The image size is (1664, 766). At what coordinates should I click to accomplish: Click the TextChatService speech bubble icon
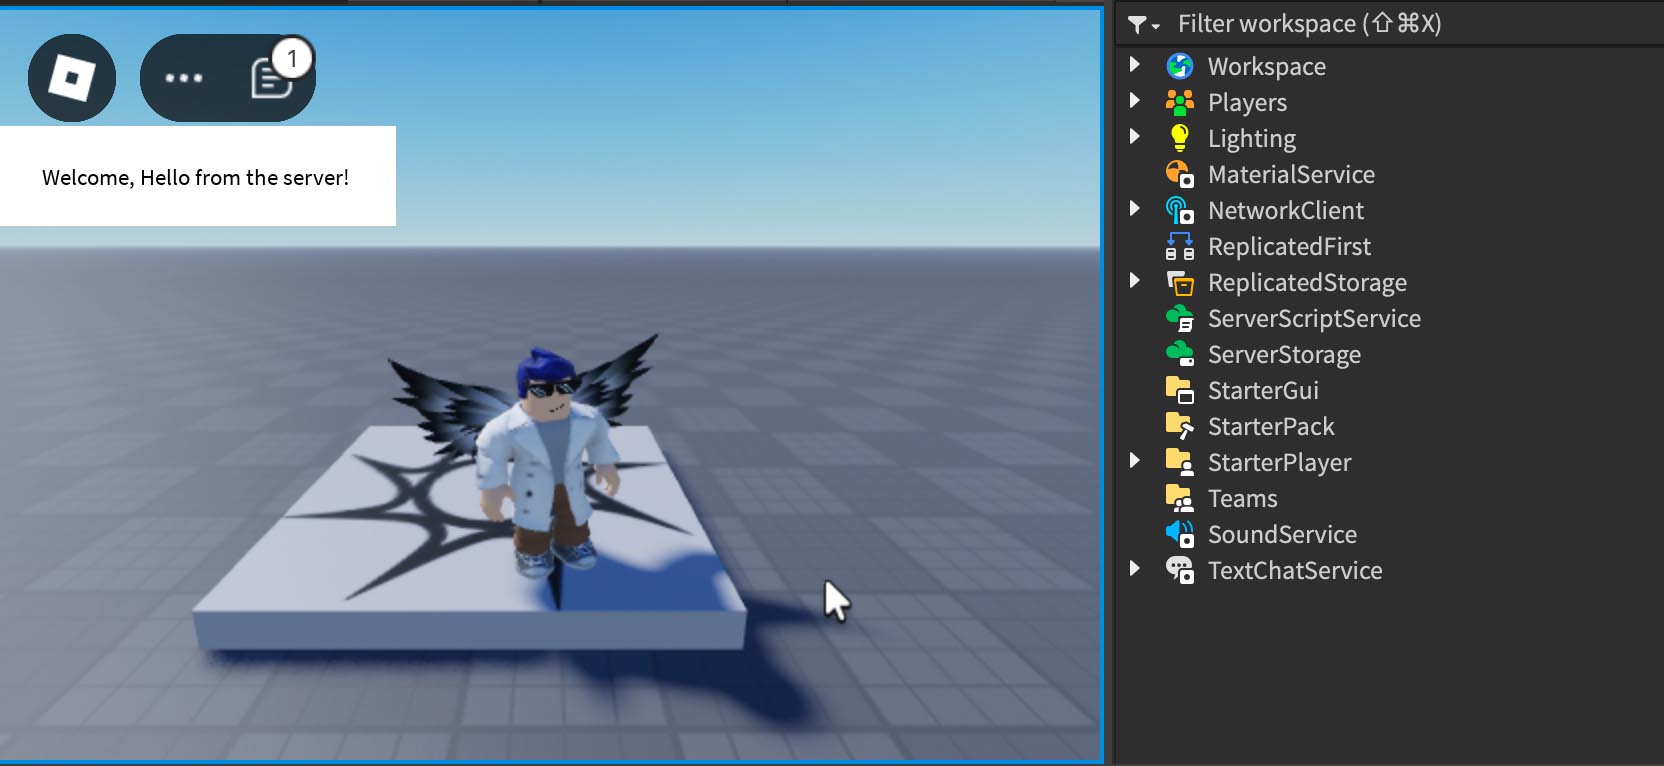(1180, 570)
